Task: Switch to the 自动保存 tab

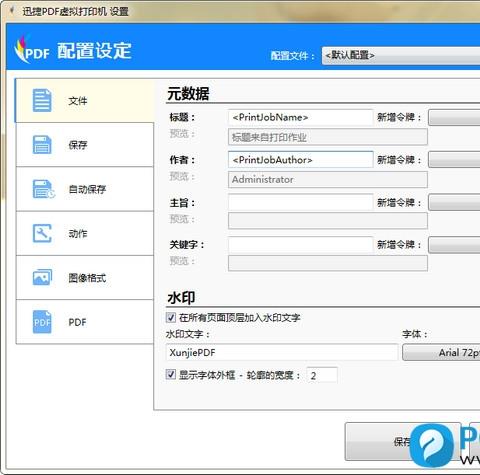Action: point(85,189)
